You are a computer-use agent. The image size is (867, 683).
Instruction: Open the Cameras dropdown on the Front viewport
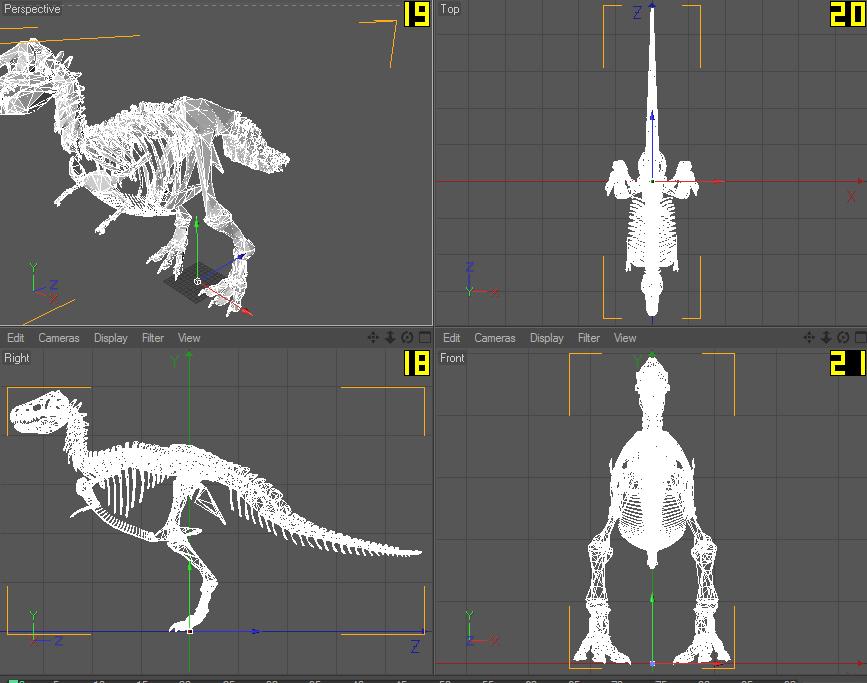tap(494, 338)
